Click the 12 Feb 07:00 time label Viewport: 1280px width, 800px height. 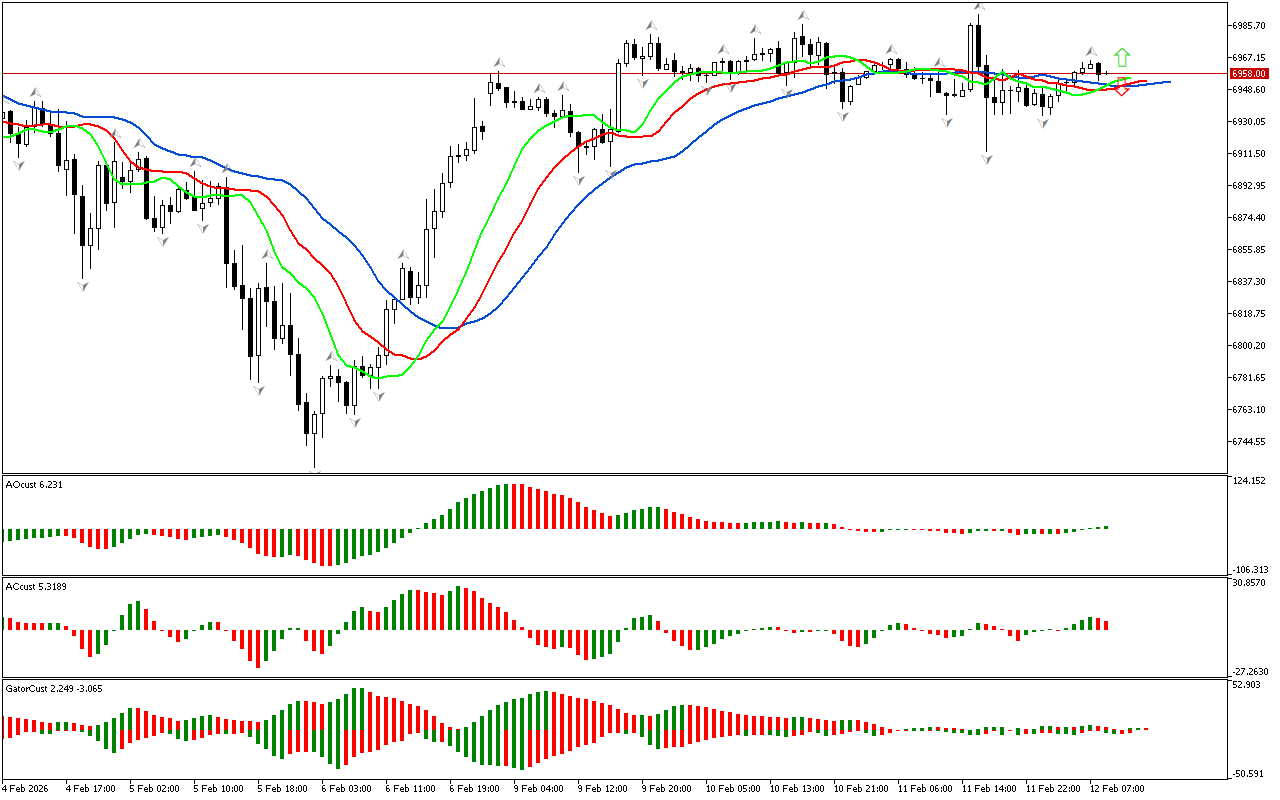coord(1117,788)
